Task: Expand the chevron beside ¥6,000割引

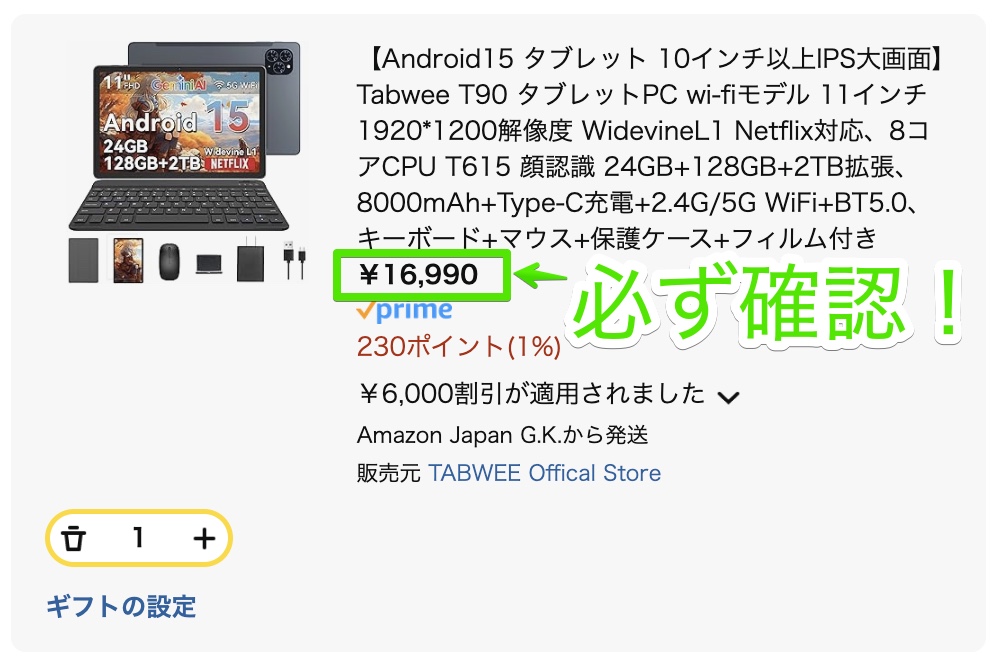Action: (728, 397)
